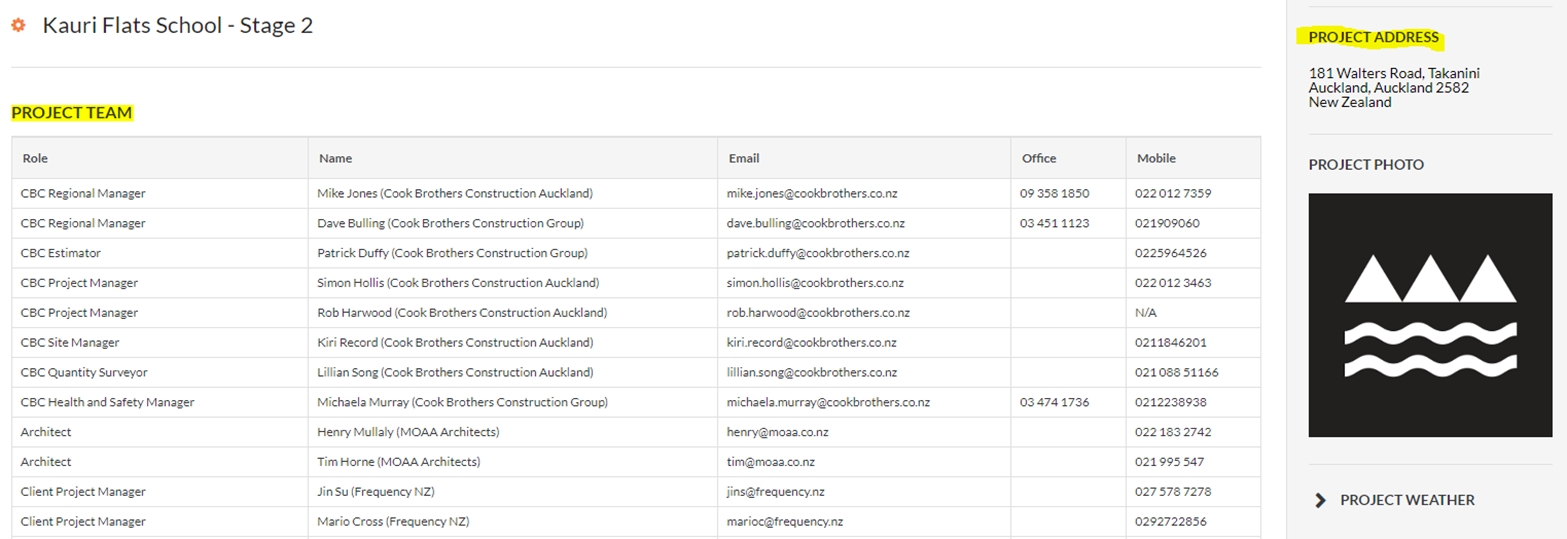This screenshot has height=539, width=1567.
Task: Click the N/A mobile cell for Rob Harwood
Action: (1193, 313)
